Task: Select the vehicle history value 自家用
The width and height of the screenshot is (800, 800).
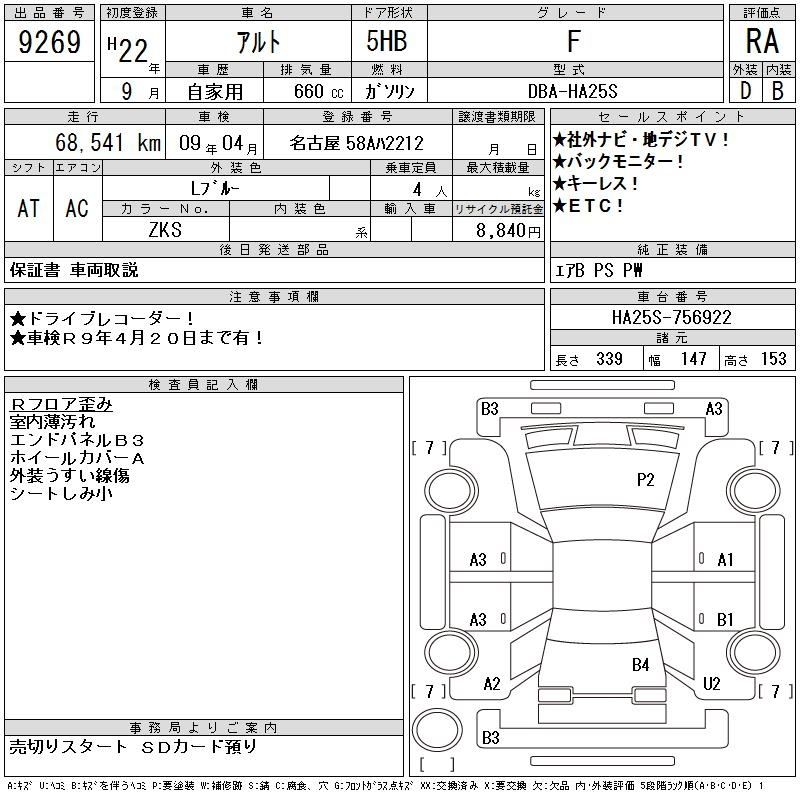Action: click(215, 92)
